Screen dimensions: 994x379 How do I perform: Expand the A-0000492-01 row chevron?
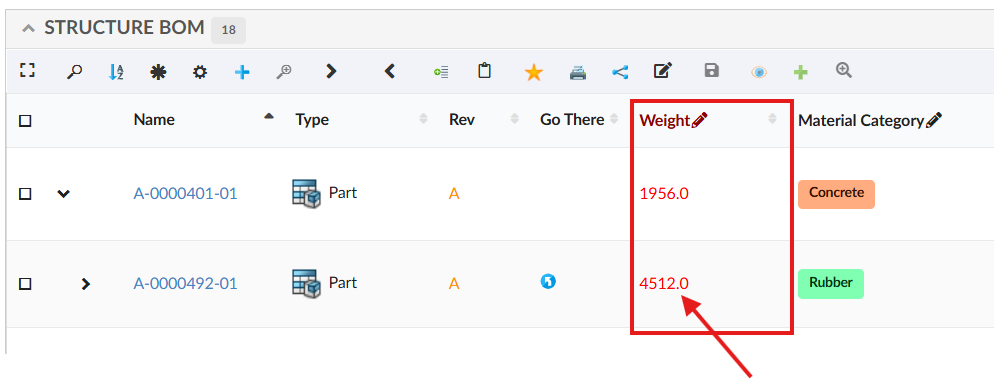click(86, 283)
